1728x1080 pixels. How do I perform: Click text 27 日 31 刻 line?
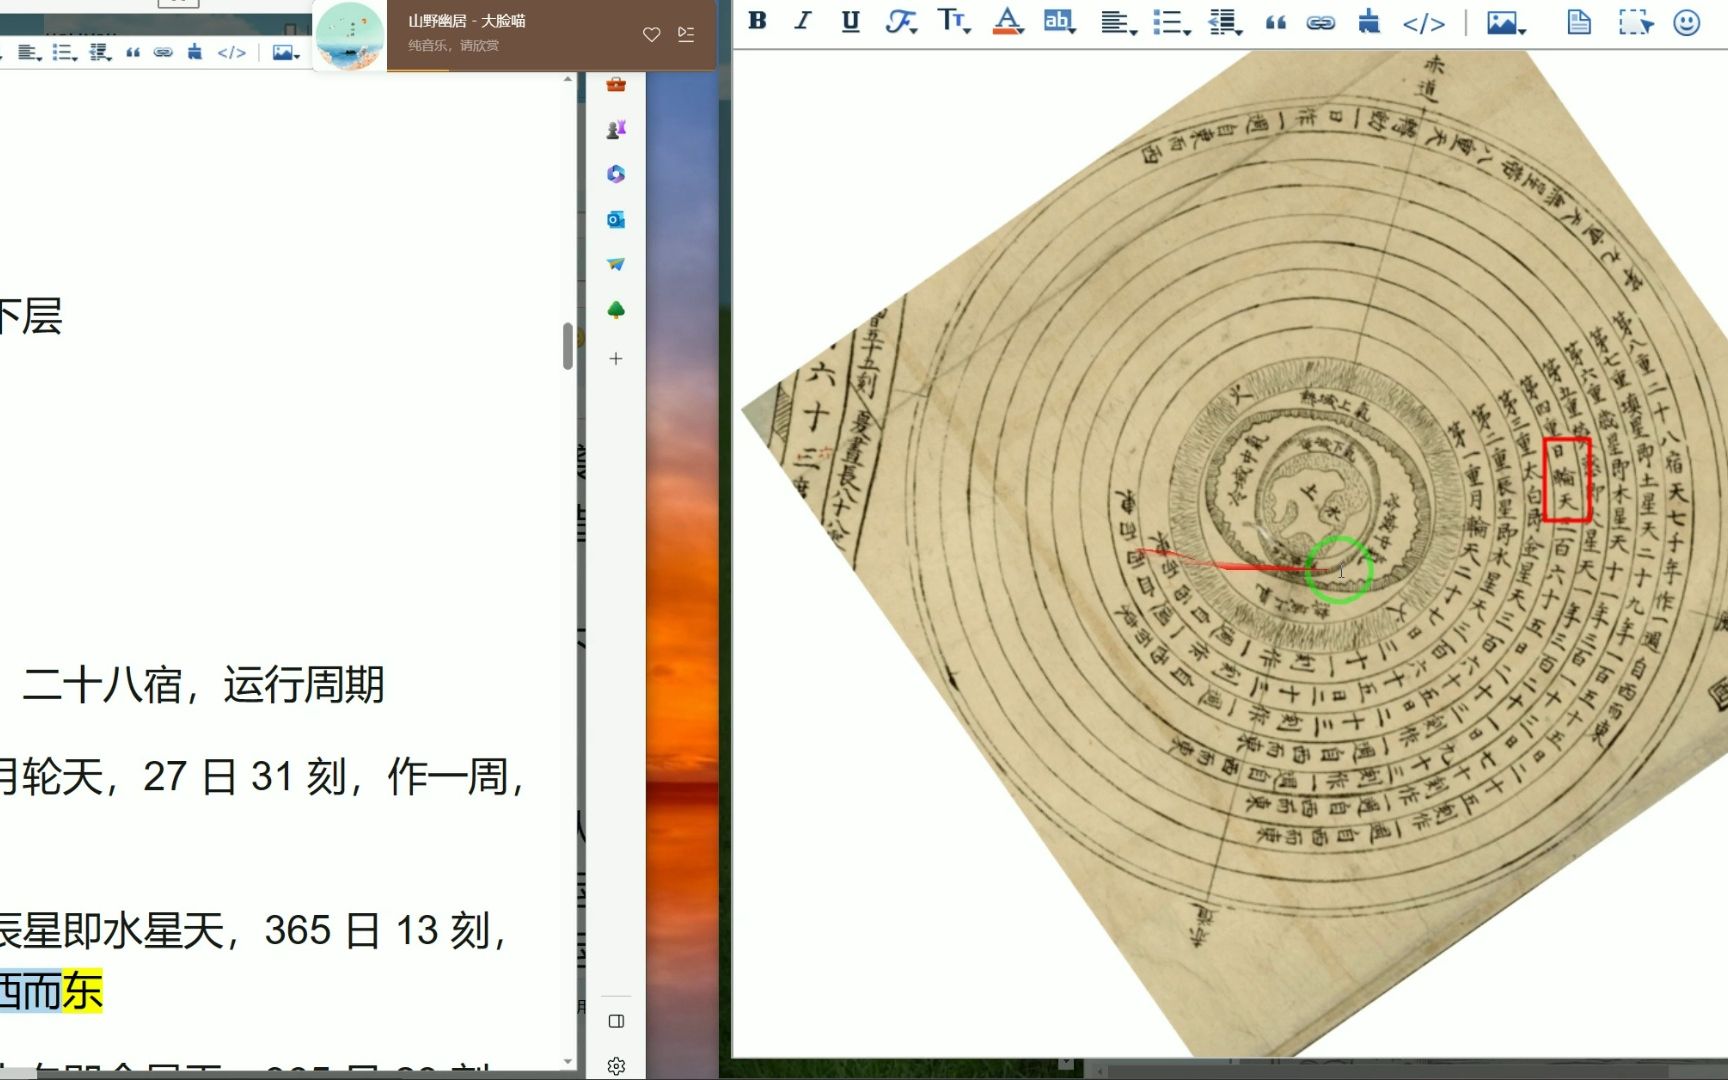coord(262,777)
